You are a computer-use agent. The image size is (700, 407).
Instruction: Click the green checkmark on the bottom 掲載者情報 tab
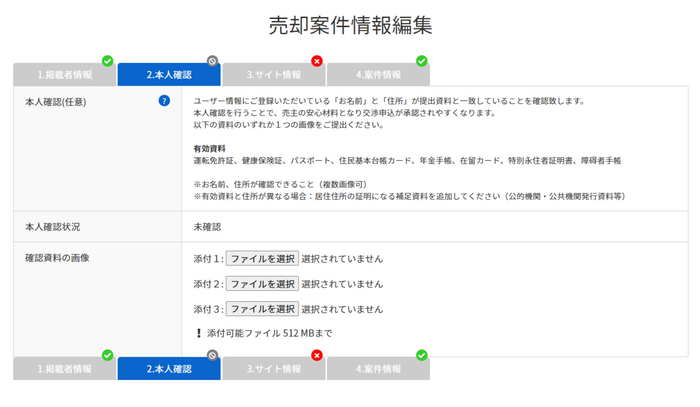point(107,355)
